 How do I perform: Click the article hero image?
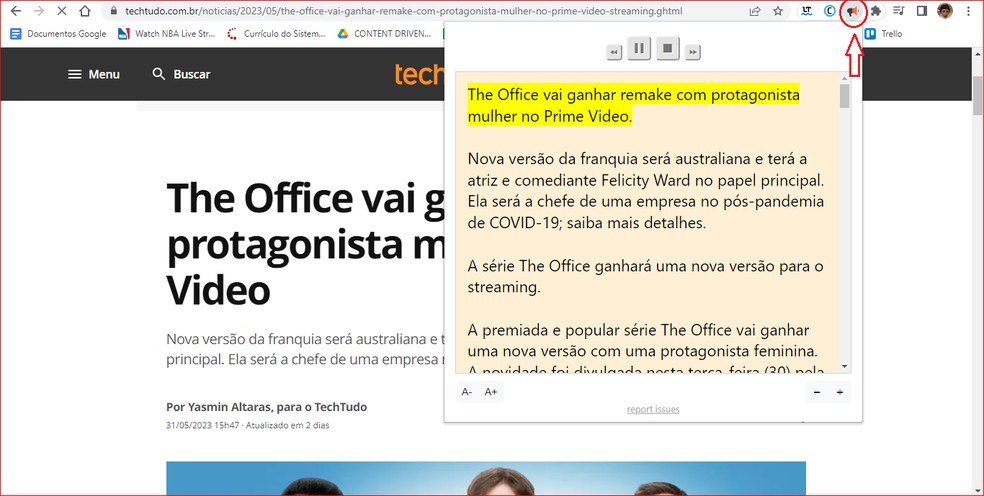pos(486,478)
